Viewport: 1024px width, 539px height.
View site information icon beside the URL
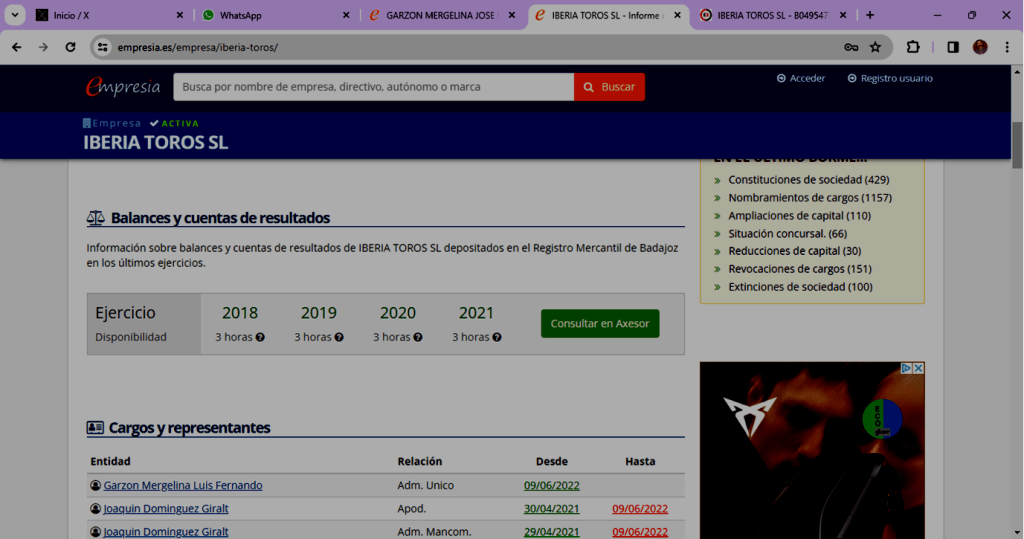pos(102,47)
